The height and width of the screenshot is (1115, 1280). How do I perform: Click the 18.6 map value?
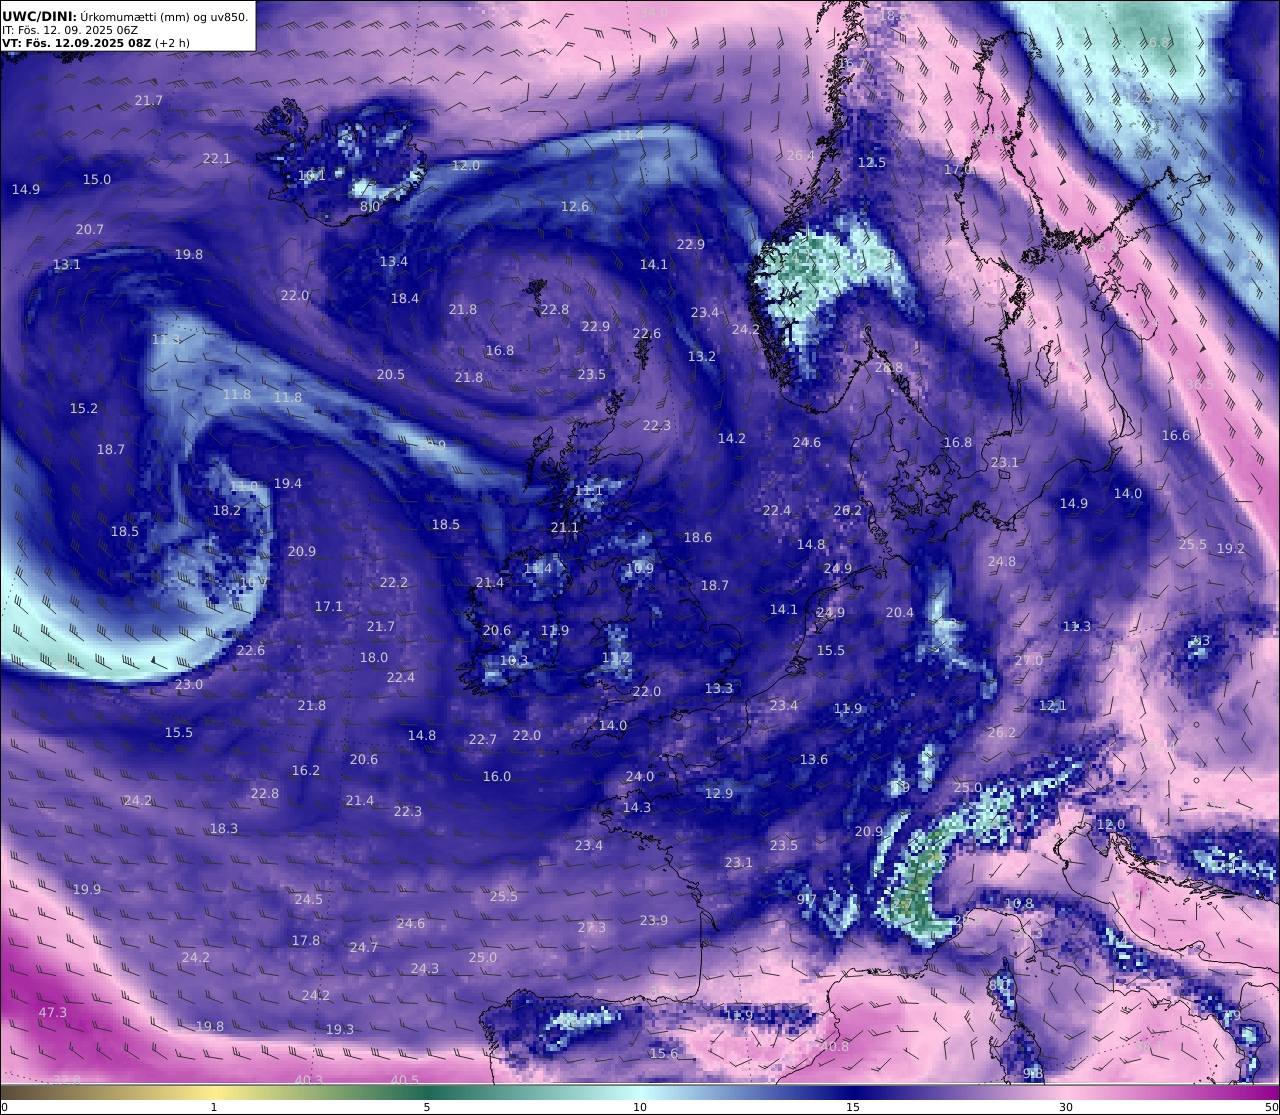698,538
